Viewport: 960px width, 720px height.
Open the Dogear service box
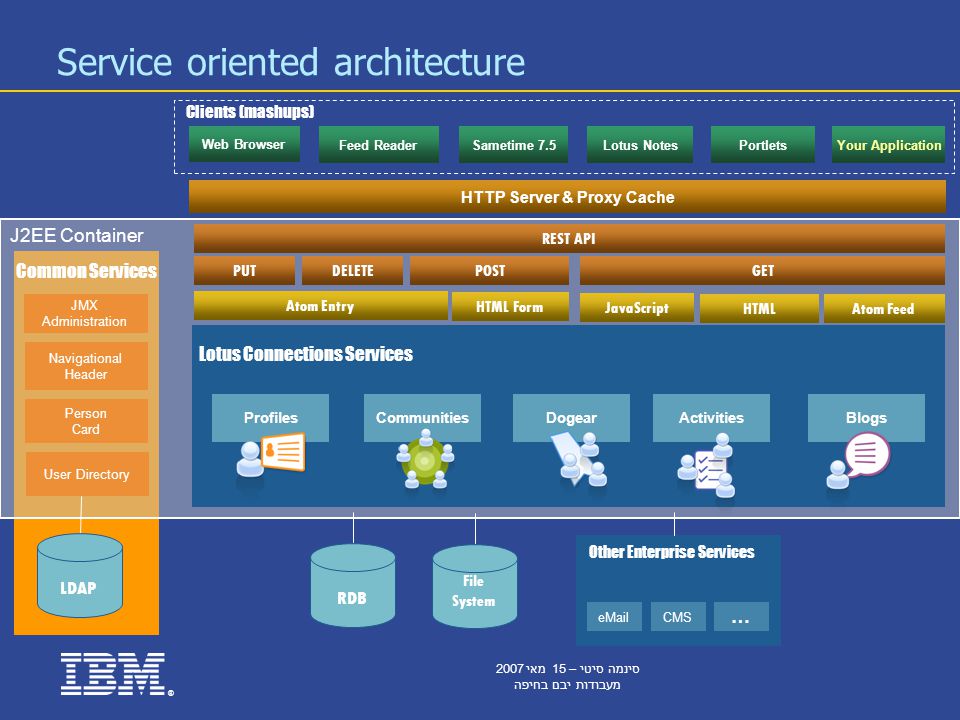coord(571,418)
